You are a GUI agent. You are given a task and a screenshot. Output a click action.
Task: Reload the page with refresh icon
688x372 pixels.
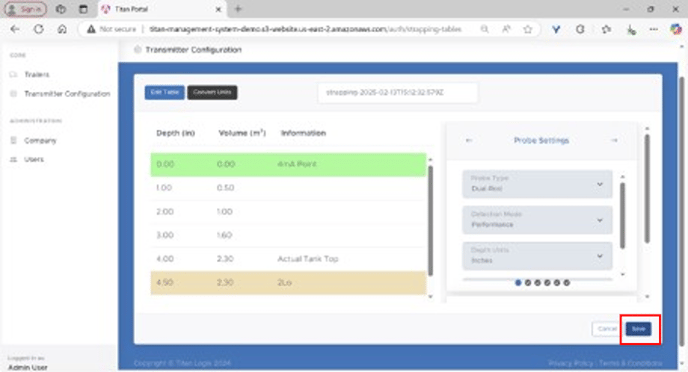39,29
